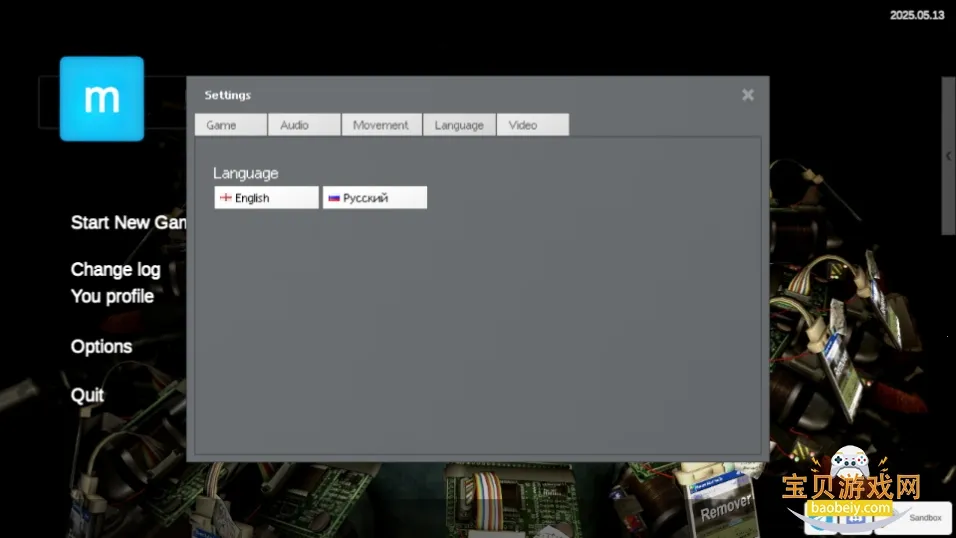Click the English flag icon

tap(226, 198)
